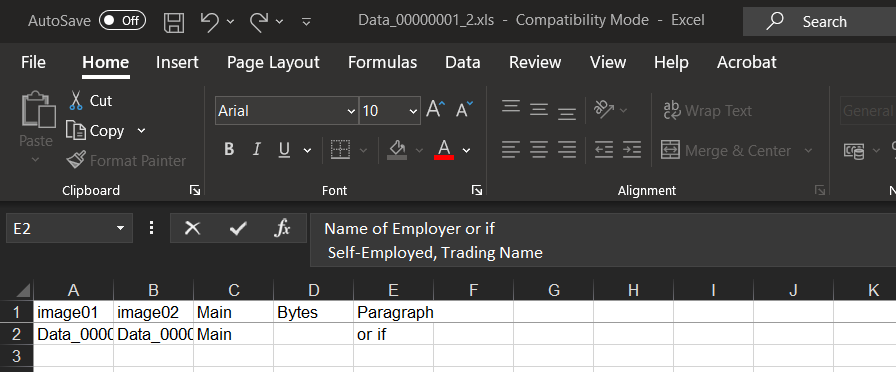The height and width of the screenshot is (372, 896).
Task: Open the Undo history dropdown
Action: coord(230,22)
